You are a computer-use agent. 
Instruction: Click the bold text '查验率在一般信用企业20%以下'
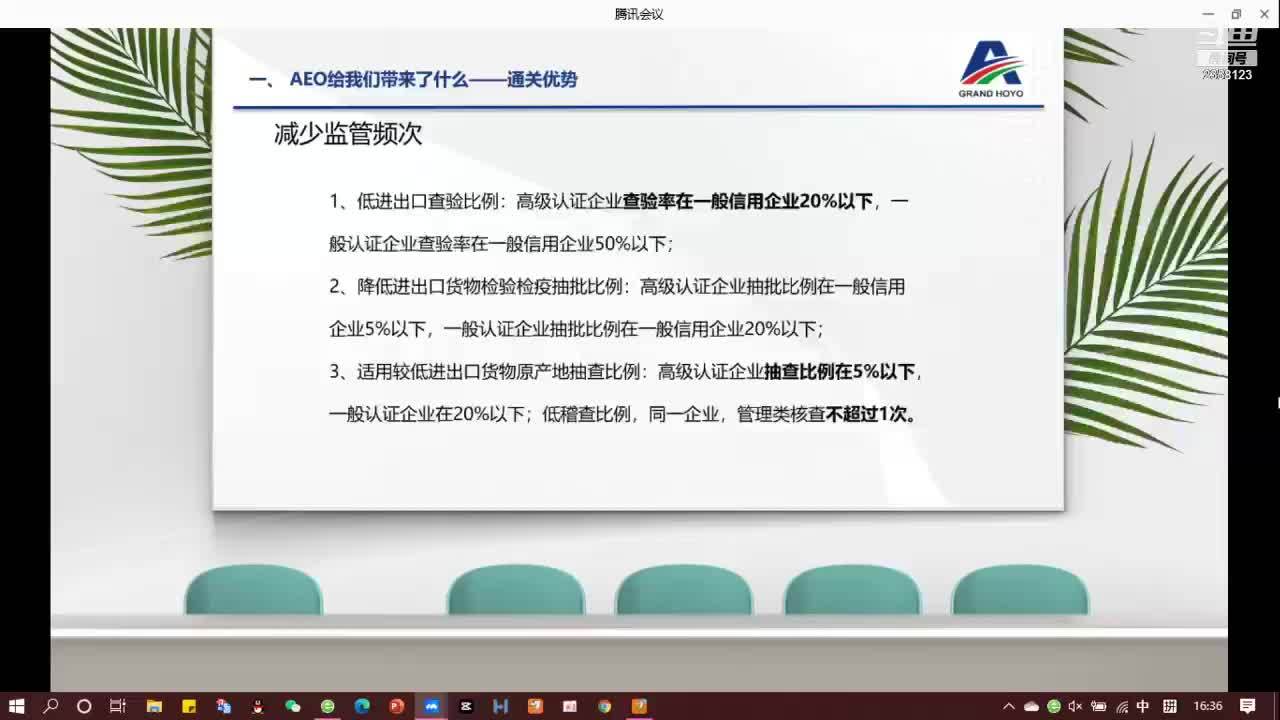point(748,201)
